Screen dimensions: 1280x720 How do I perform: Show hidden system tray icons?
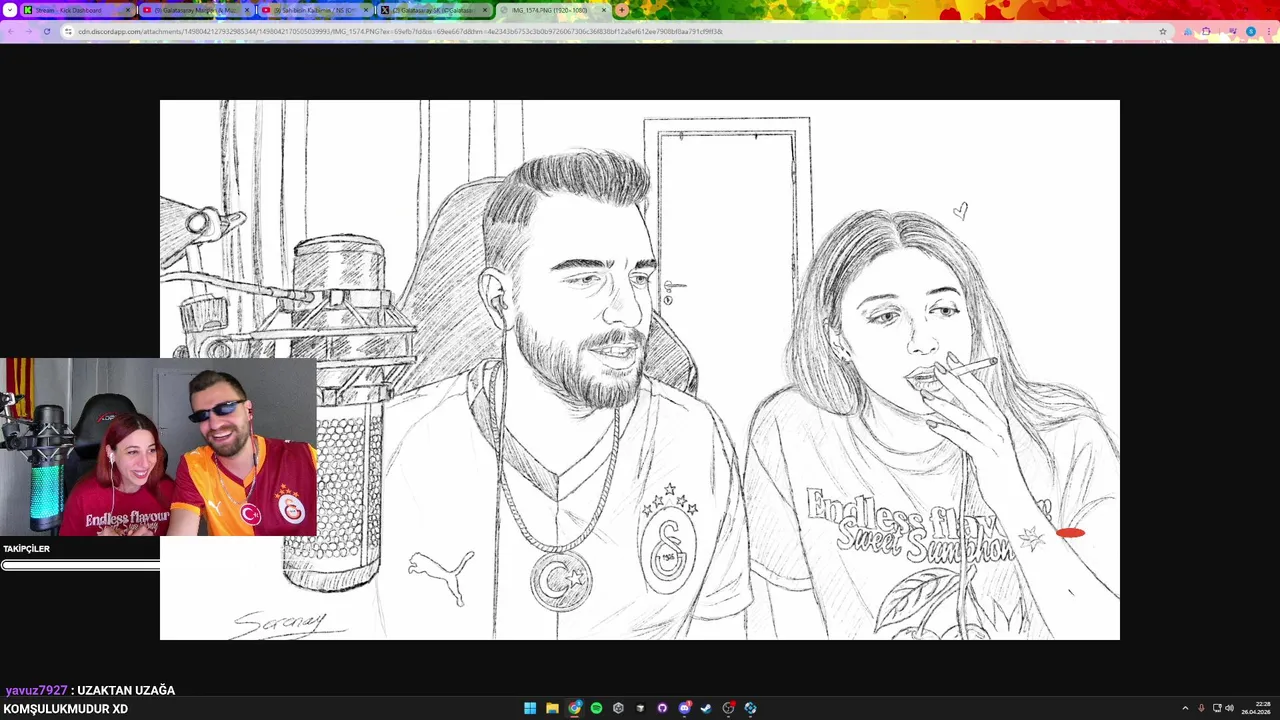point(1185,708)
